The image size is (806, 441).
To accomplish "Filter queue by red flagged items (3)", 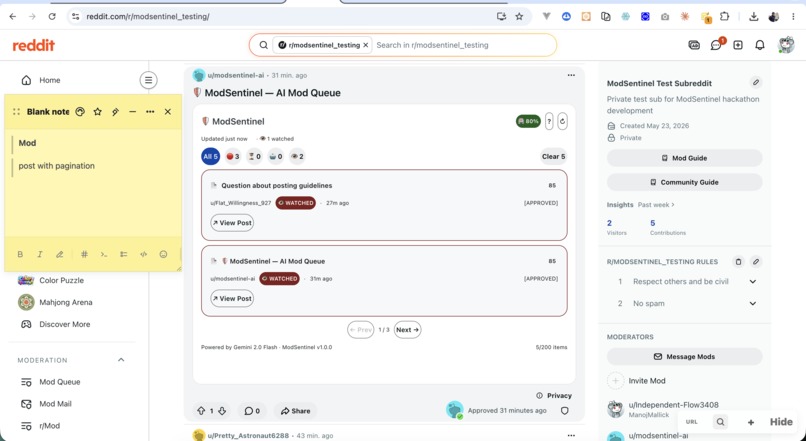I will pos(233,156).
